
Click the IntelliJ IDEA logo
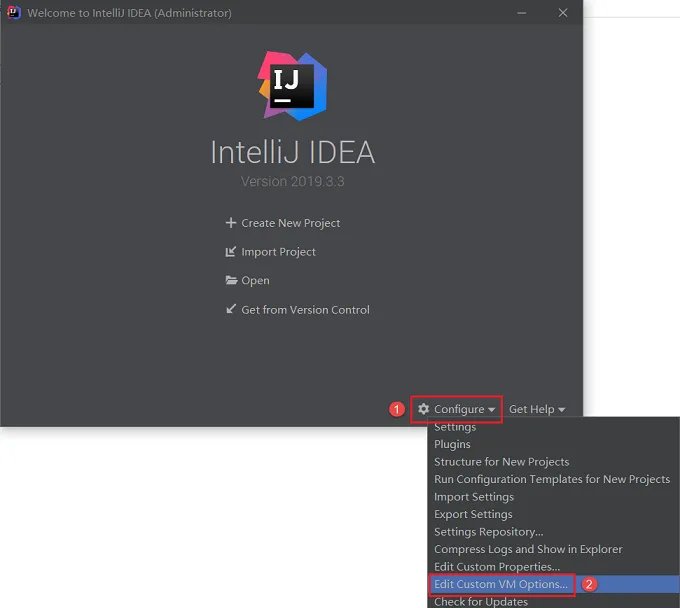(x=292, y=86)
